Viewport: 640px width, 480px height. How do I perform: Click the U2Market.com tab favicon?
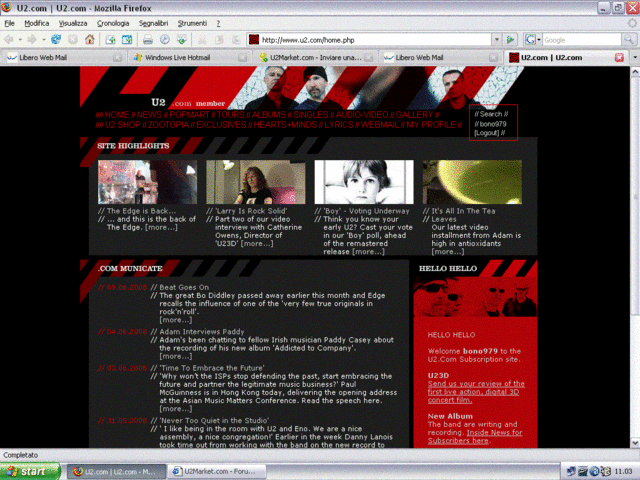(x=264, y=58)
